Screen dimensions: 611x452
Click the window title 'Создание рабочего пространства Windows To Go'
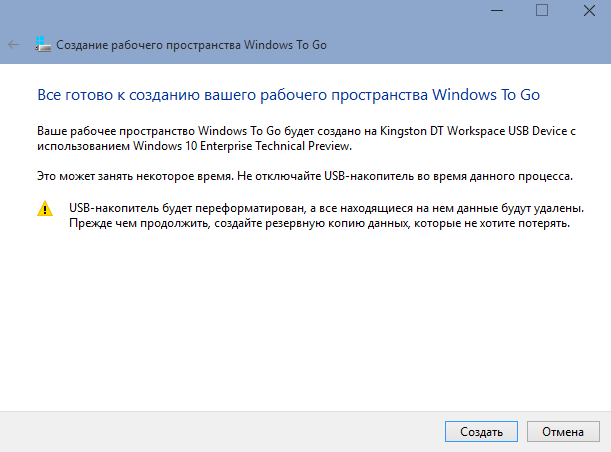click(x=191, y=45)
